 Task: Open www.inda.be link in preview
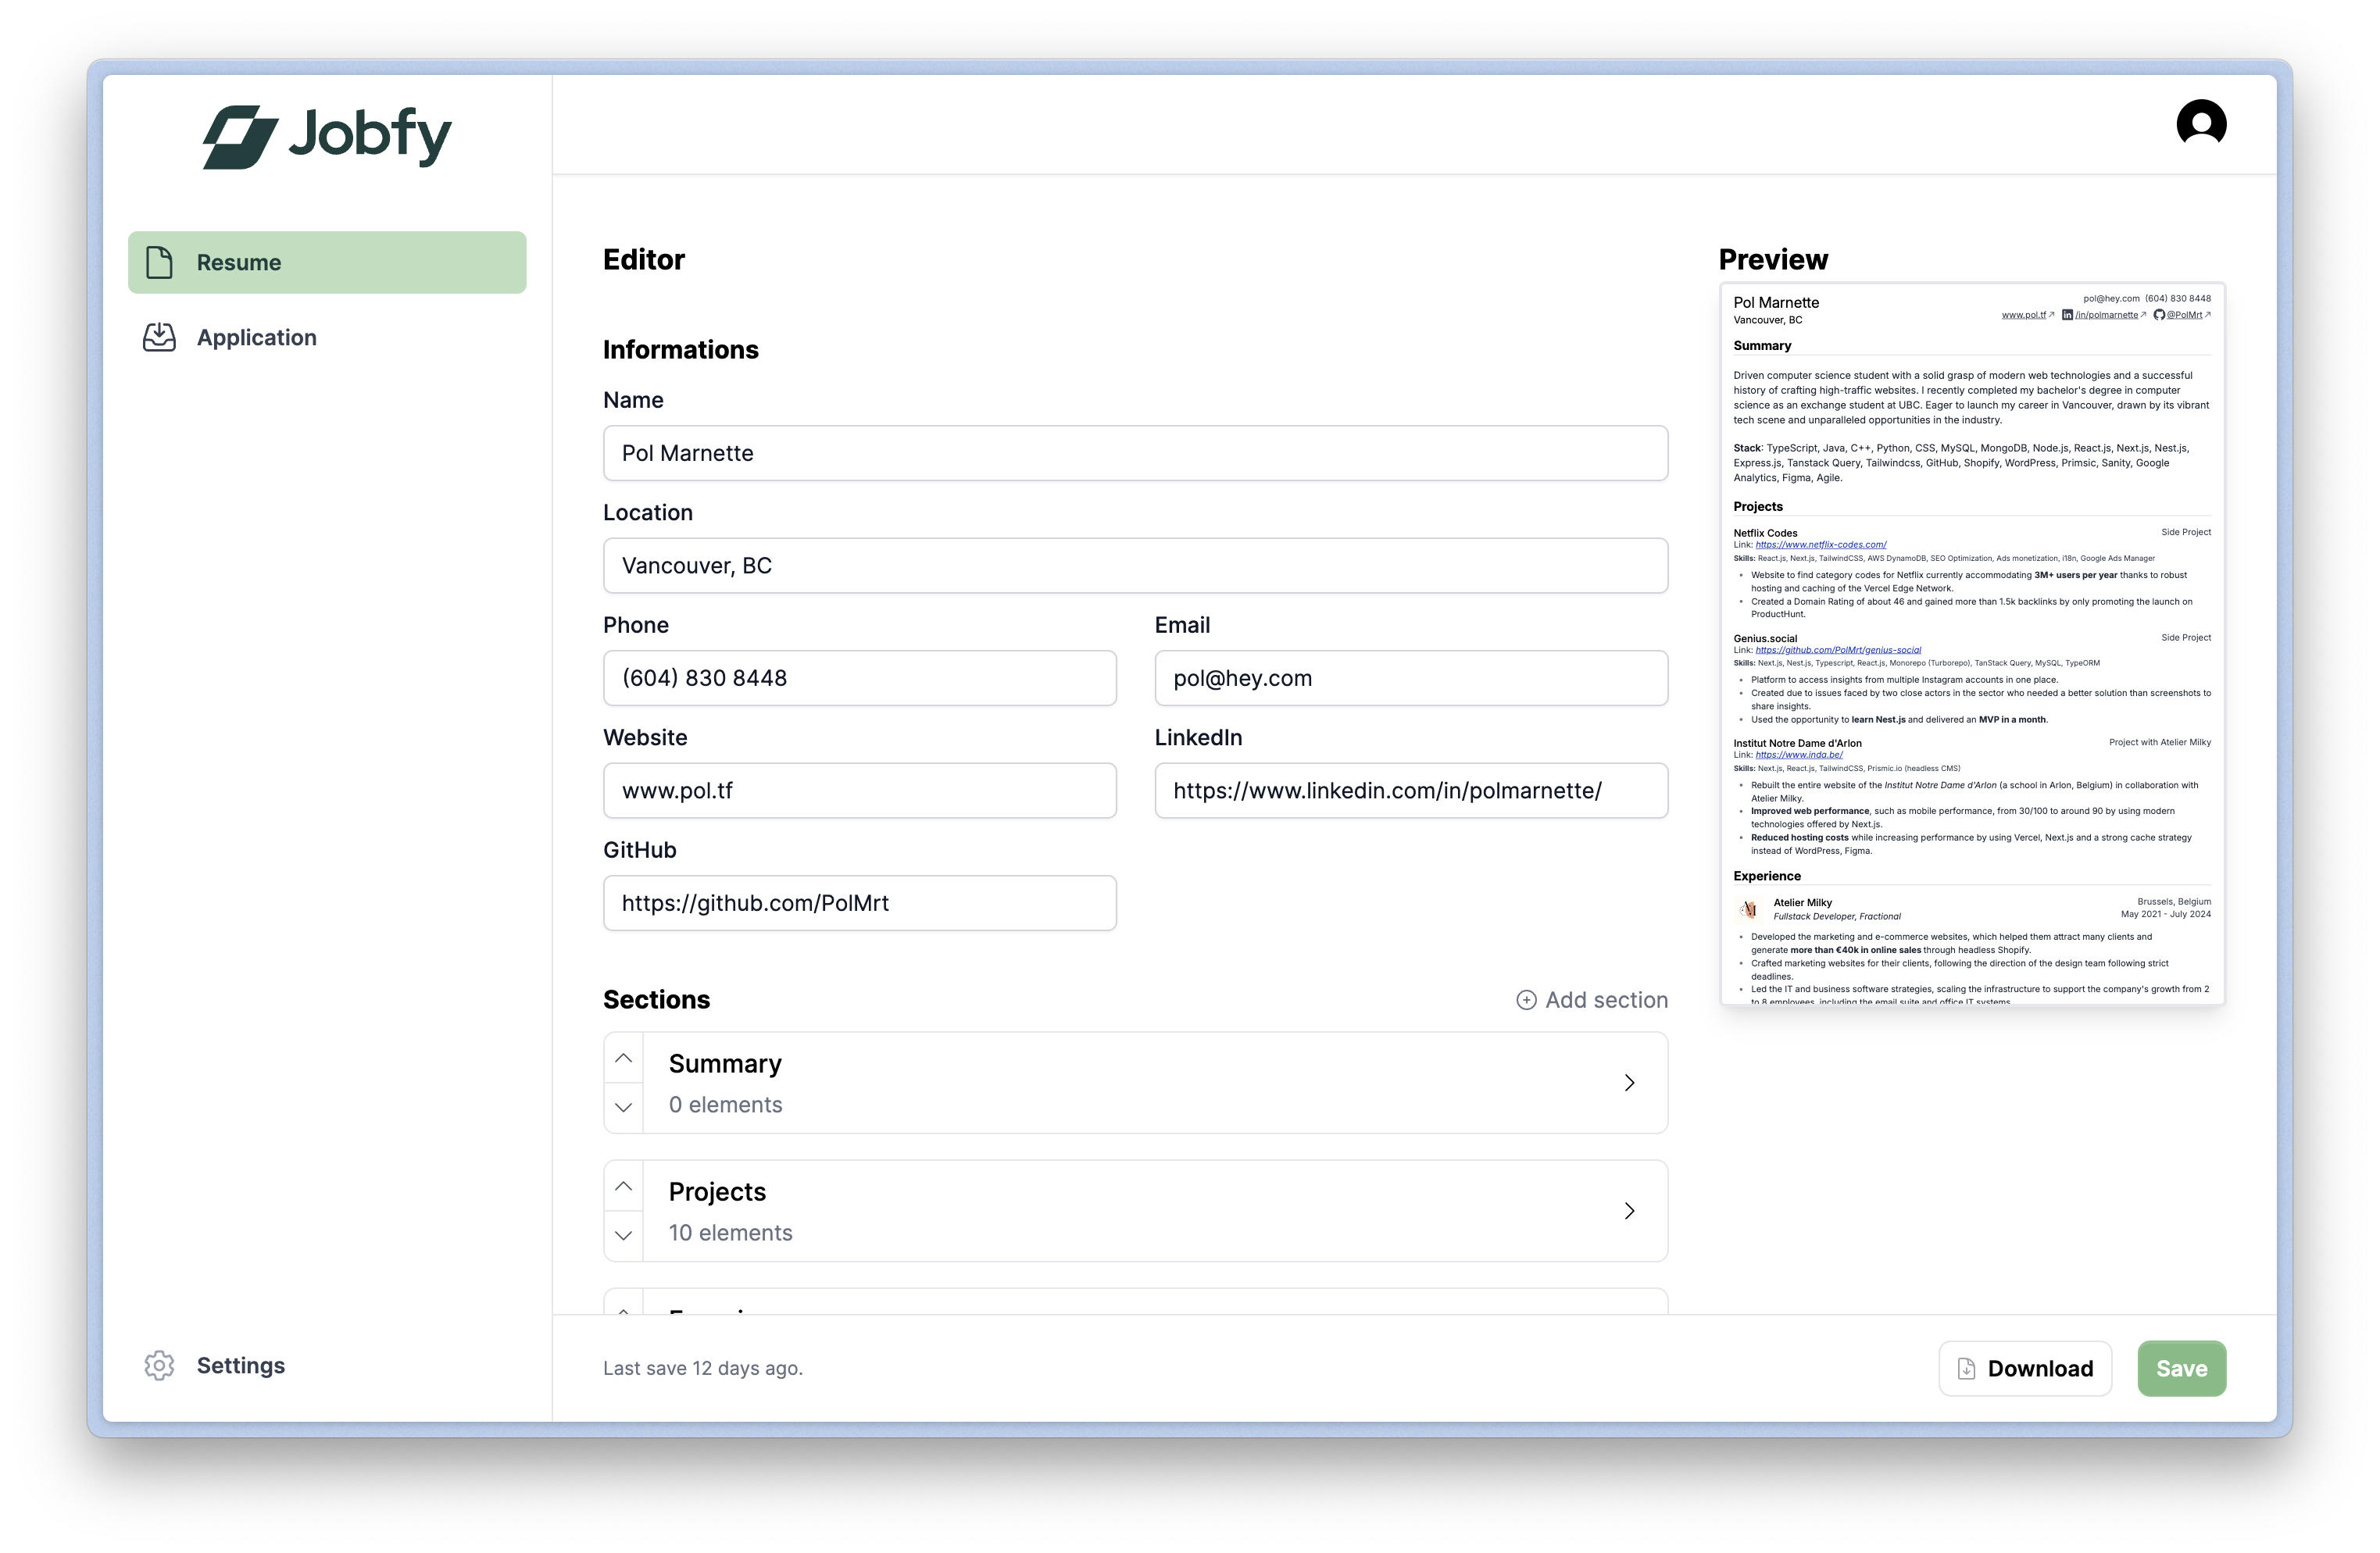tap(1799, 755)
